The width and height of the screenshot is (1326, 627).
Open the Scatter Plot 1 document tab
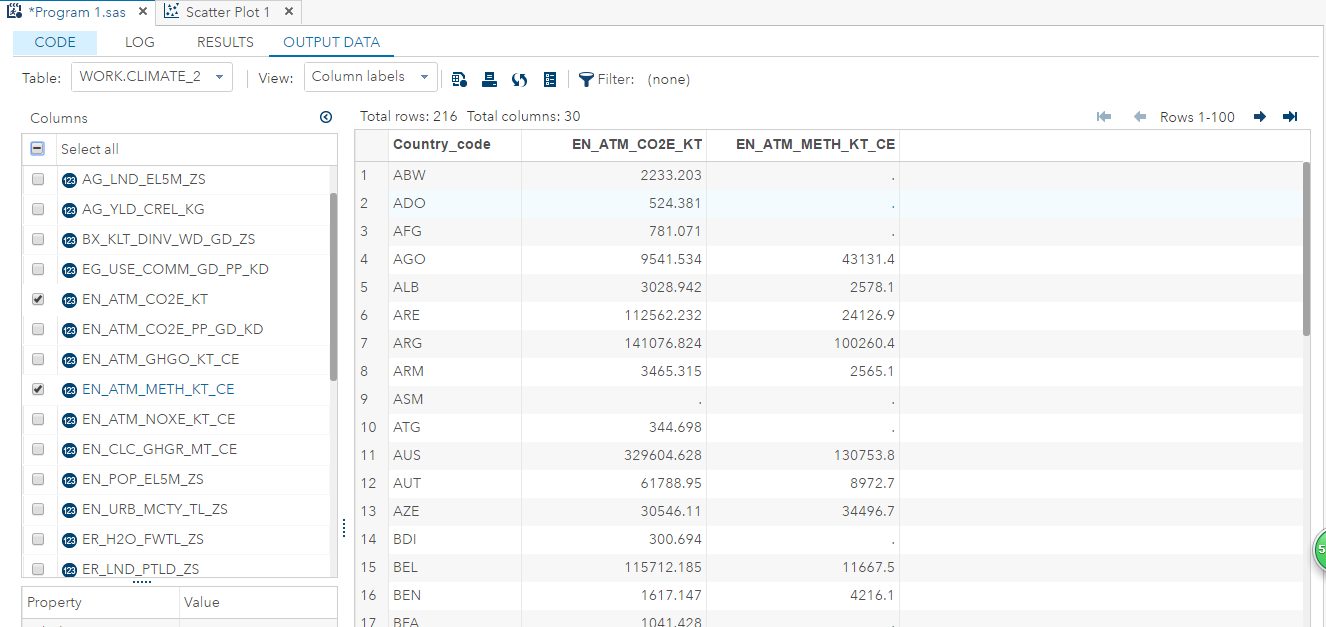[x=228, y=12]
